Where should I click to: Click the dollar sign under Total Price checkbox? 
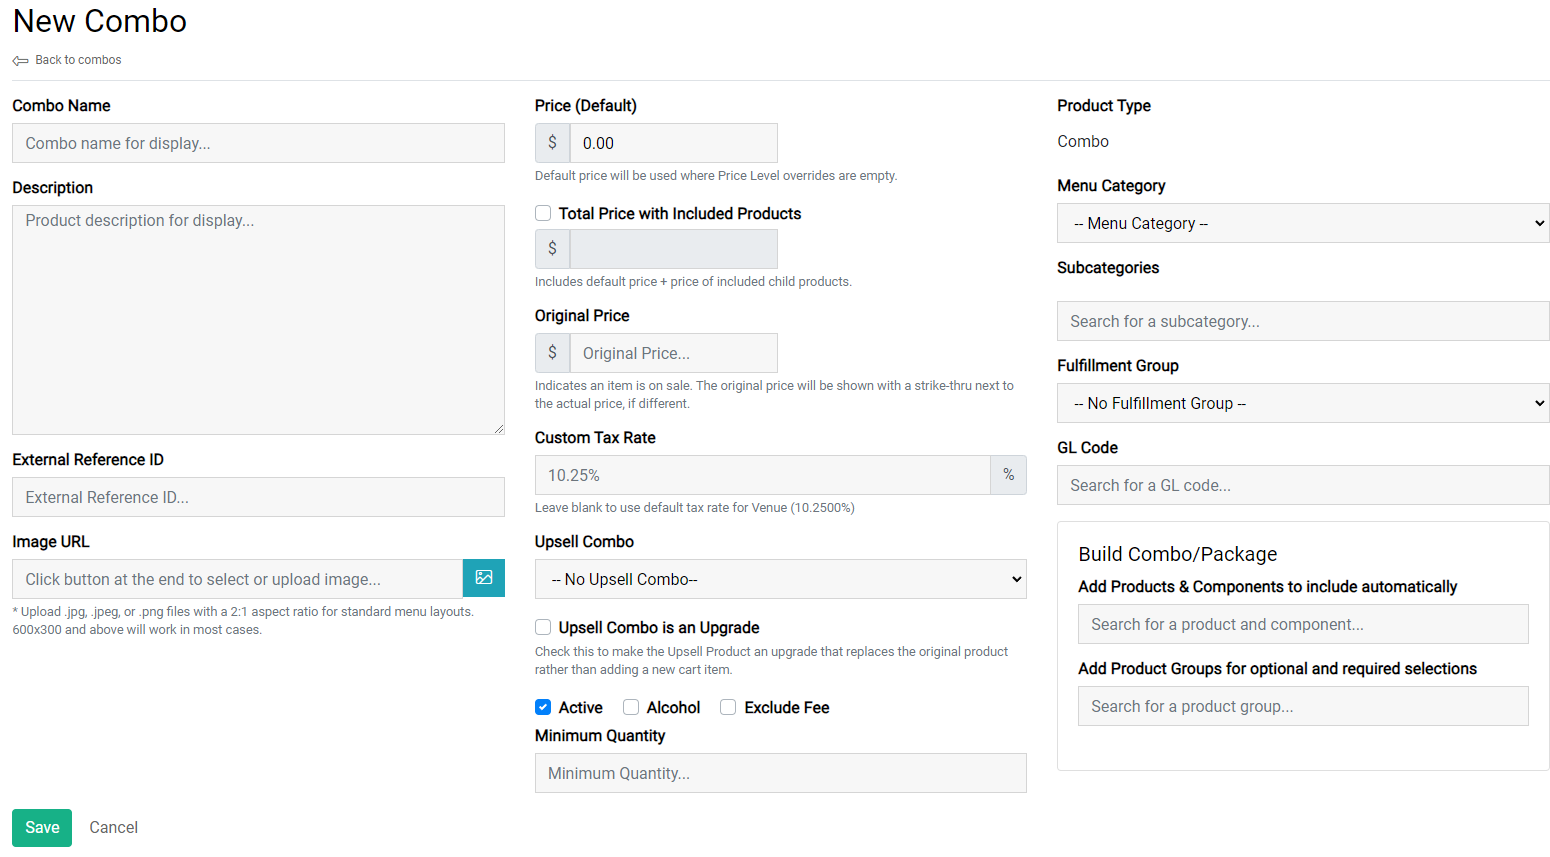[552, 248]
